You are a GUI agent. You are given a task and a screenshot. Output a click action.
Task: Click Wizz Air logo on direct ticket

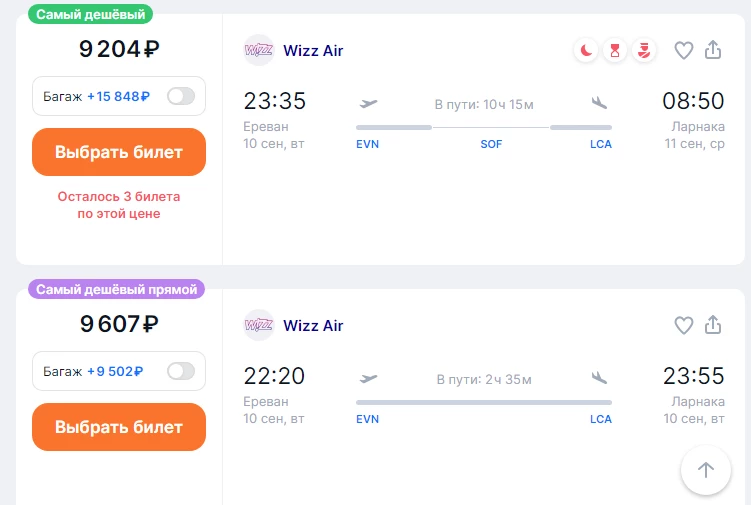coord(259,325)
